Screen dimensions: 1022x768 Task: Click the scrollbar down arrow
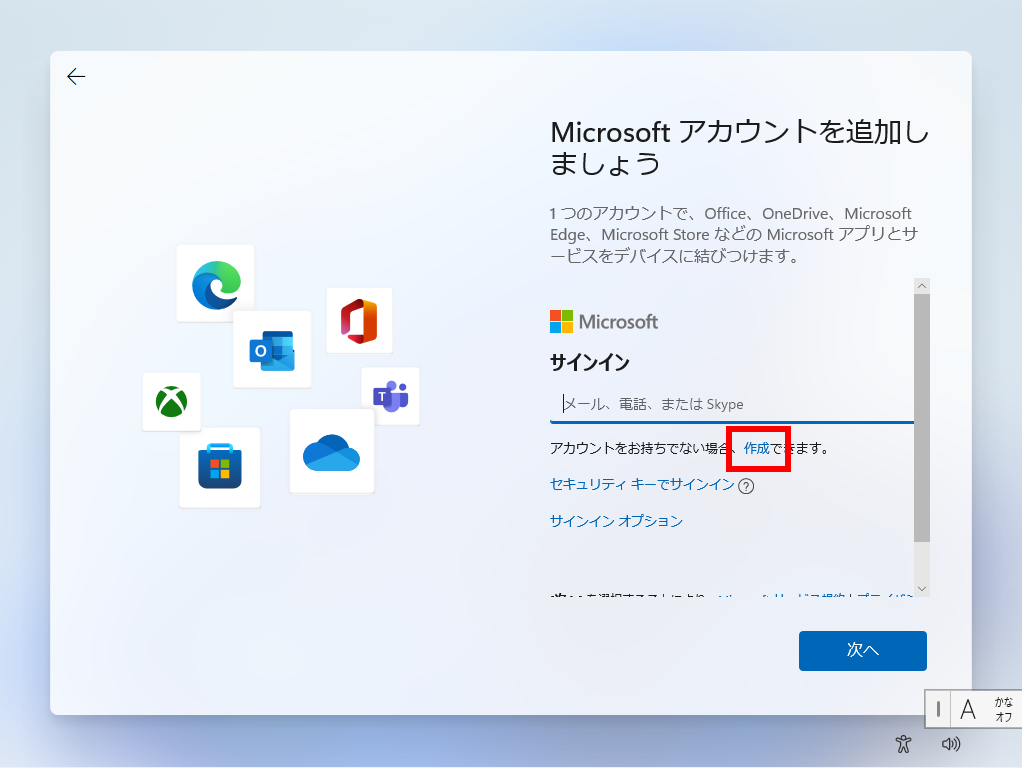pos(922,588)
